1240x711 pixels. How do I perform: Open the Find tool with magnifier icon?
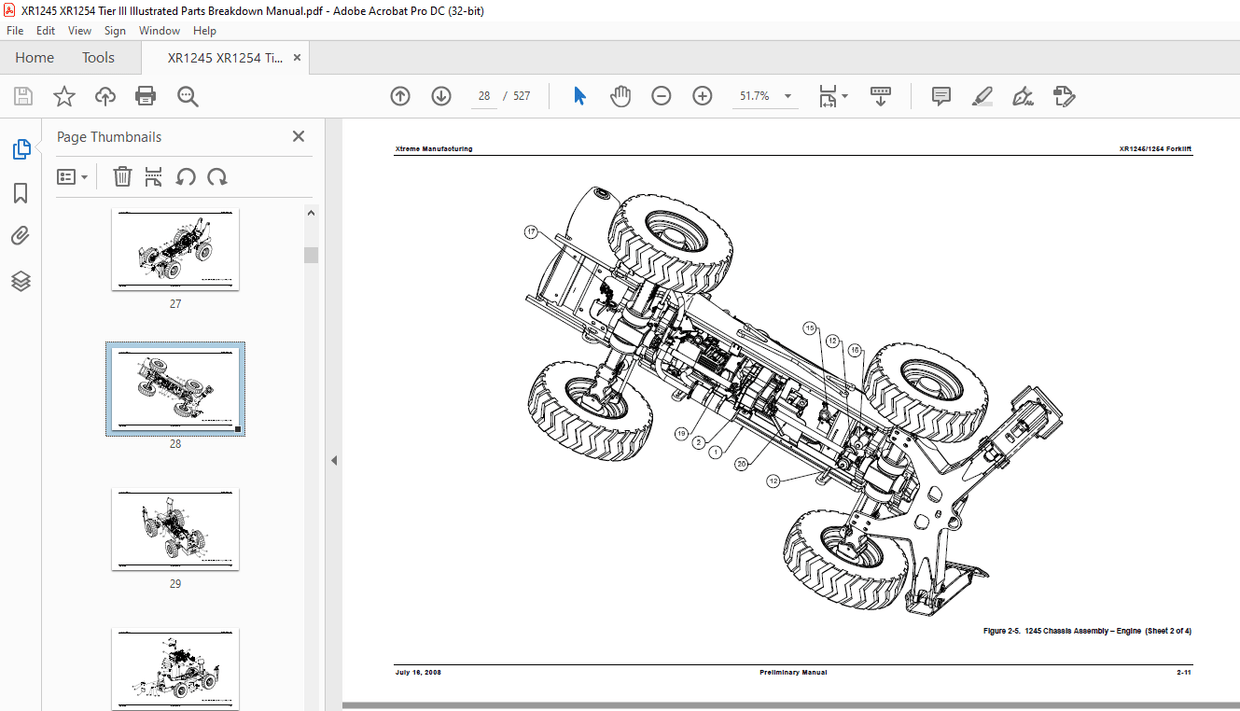point(186,96)
